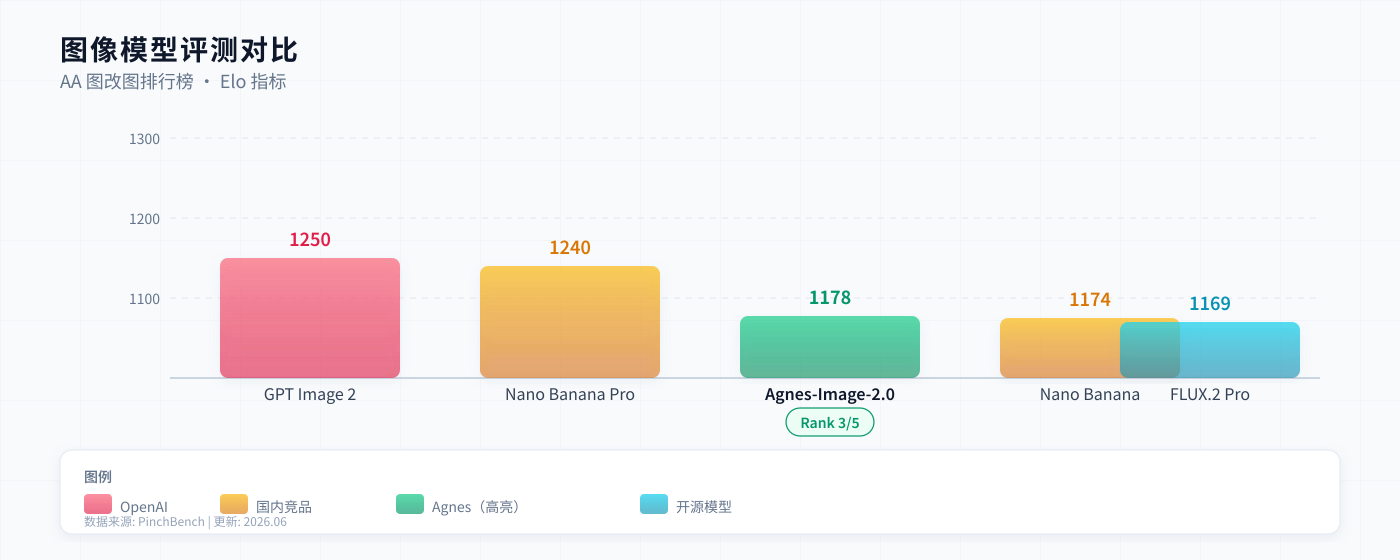This screenshot has width=1400, height=560.
Task: Click the FLUX.2 Pro axis label
Action: coord(1210,395)
